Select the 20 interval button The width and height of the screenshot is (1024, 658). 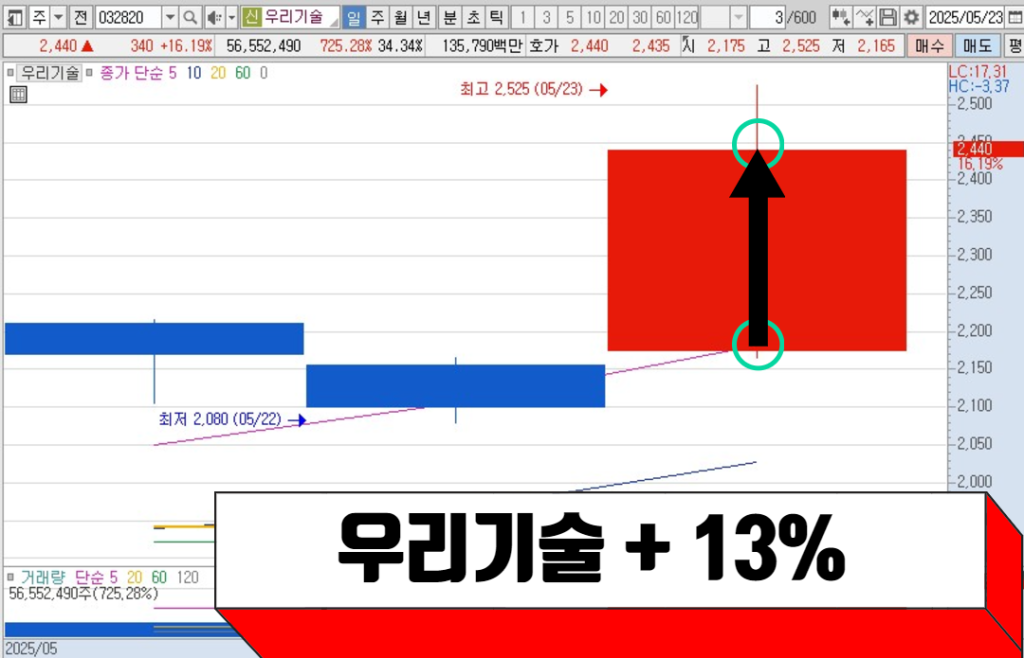click(x=616, y=17)
